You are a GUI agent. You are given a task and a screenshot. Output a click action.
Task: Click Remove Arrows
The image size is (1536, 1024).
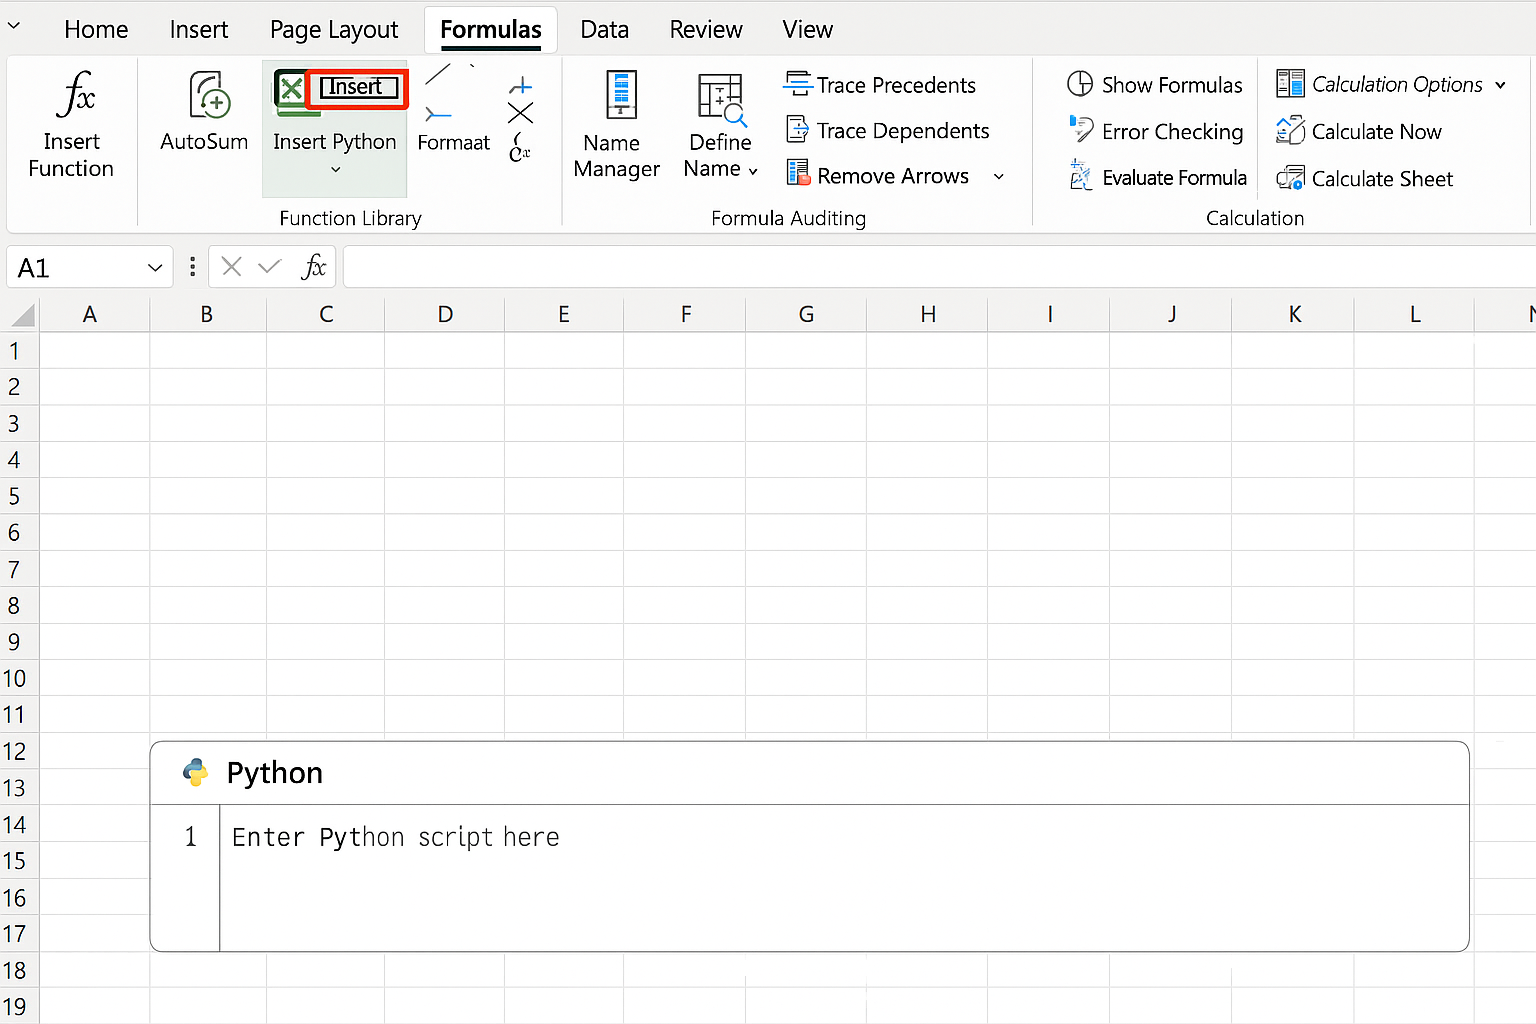pyautogui.click(x=878, y=176)
